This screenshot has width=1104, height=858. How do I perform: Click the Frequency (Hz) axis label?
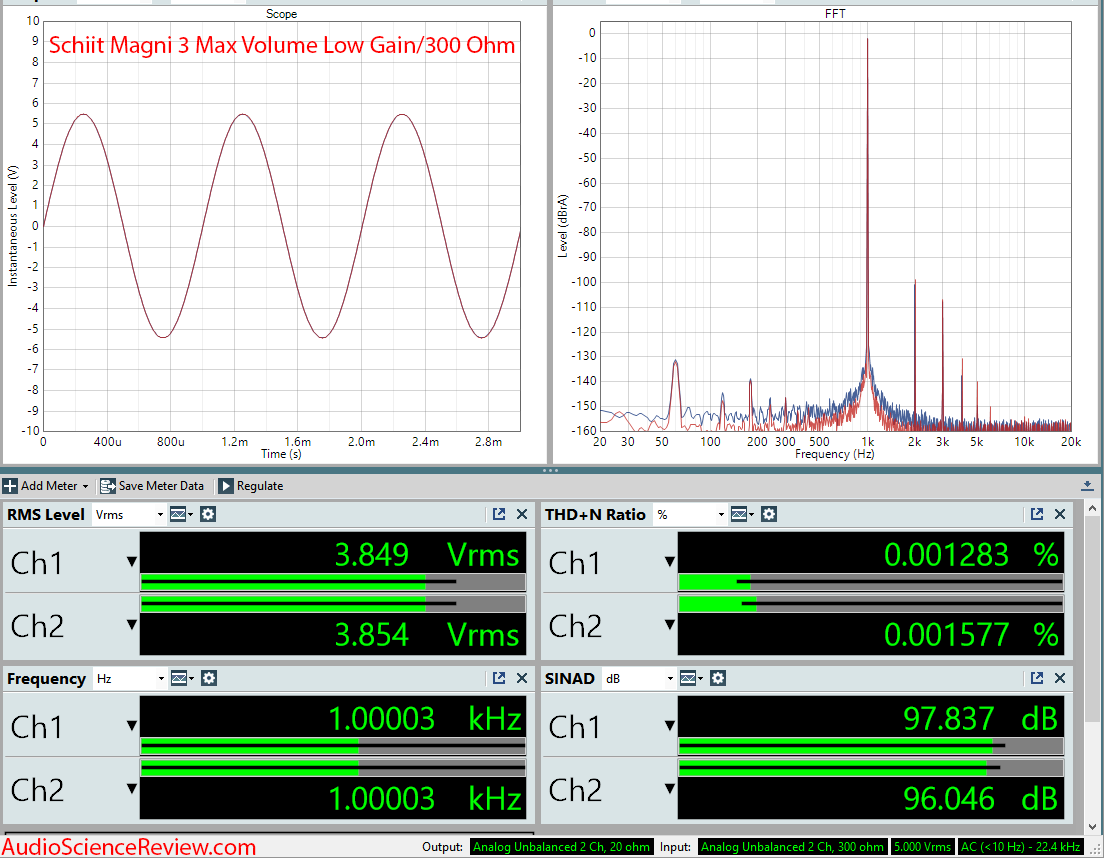834,455
